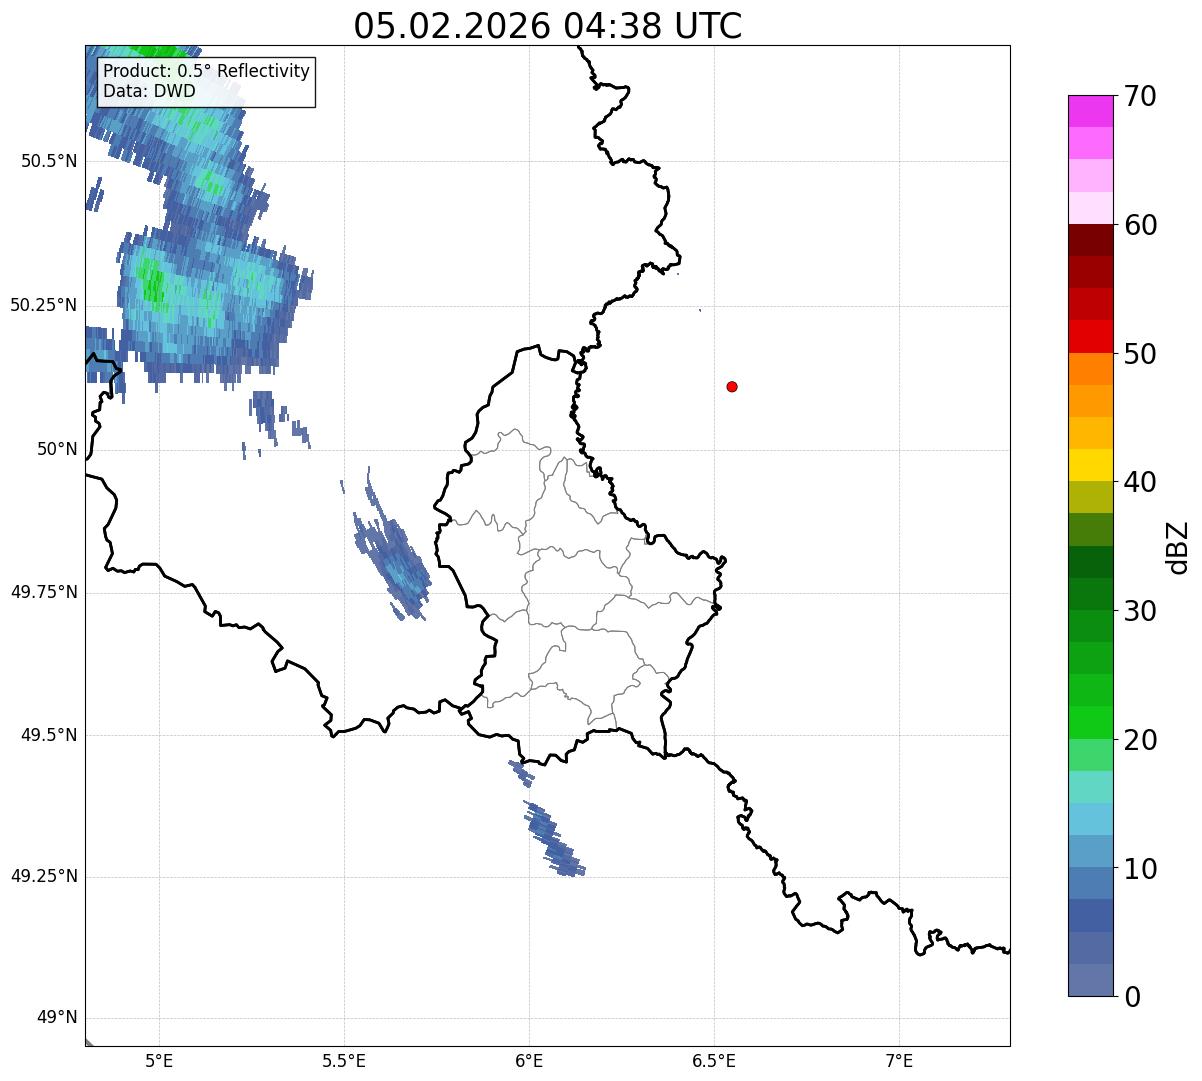1202x1081 pixels.
Task: Click the 5°E longitude label
Action: (x=159, y=1060)
